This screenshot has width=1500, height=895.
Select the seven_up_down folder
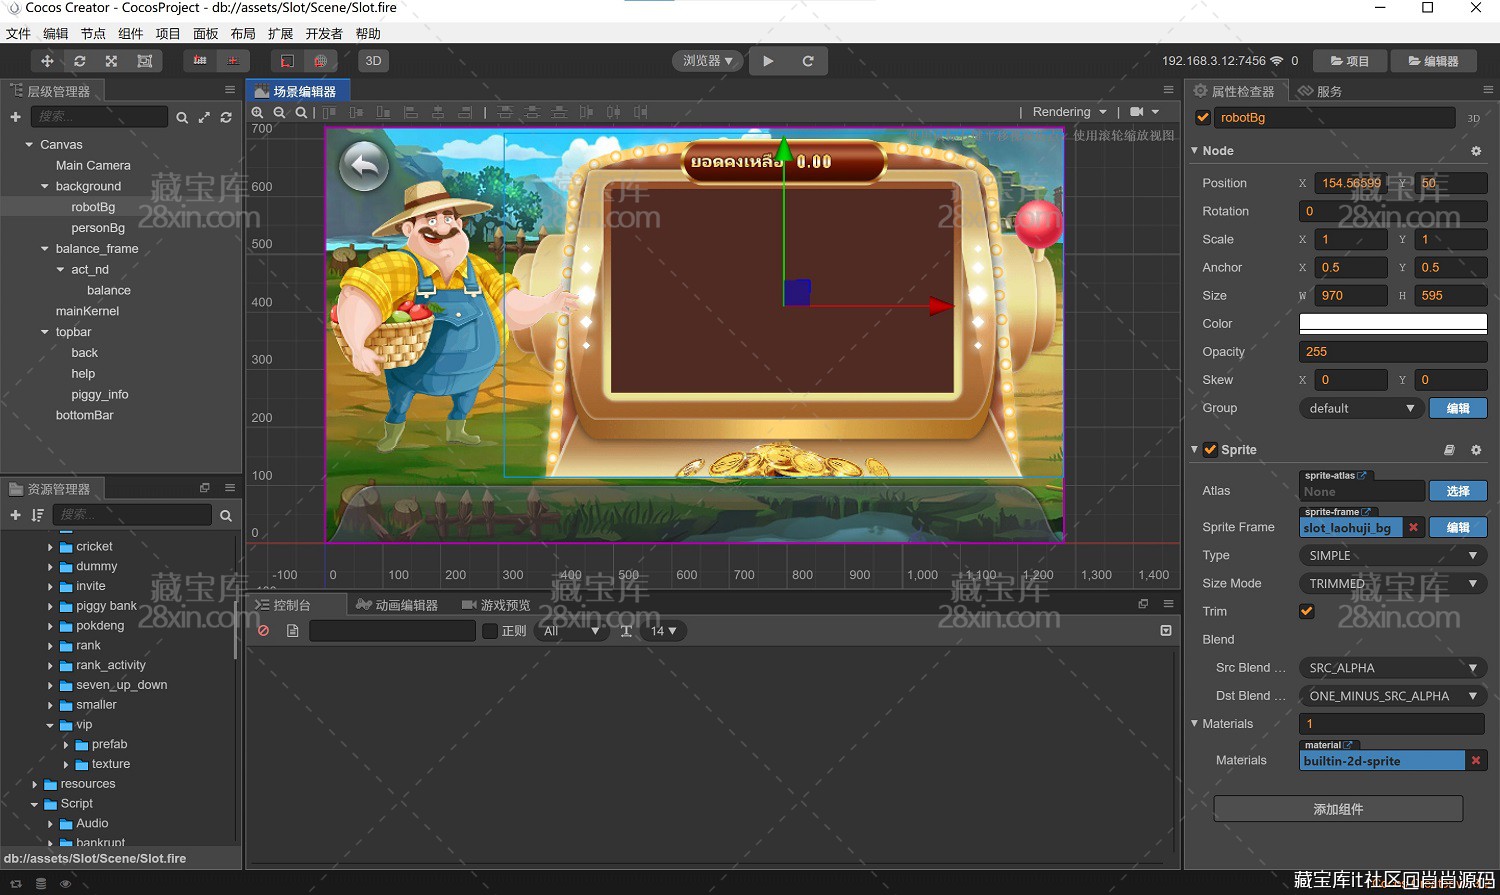pos(121,685)
